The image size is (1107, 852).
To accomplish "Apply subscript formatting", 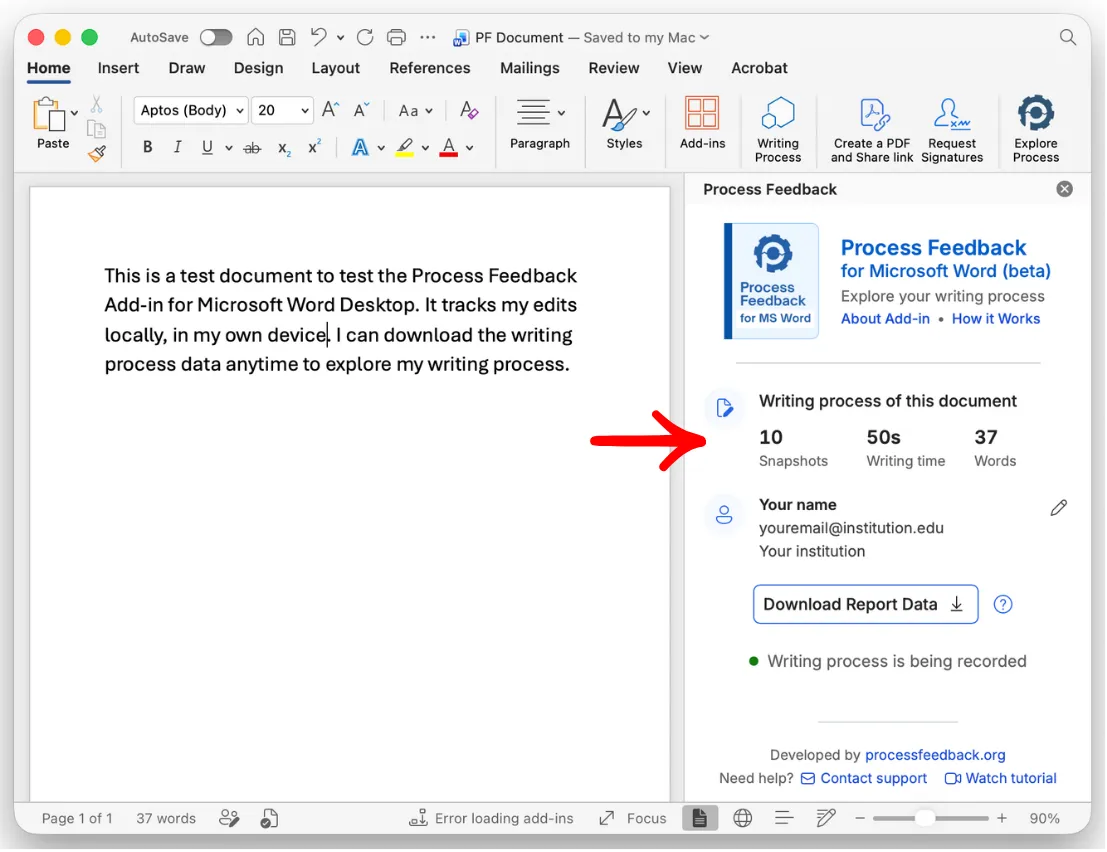I will [x=284, y=148].
